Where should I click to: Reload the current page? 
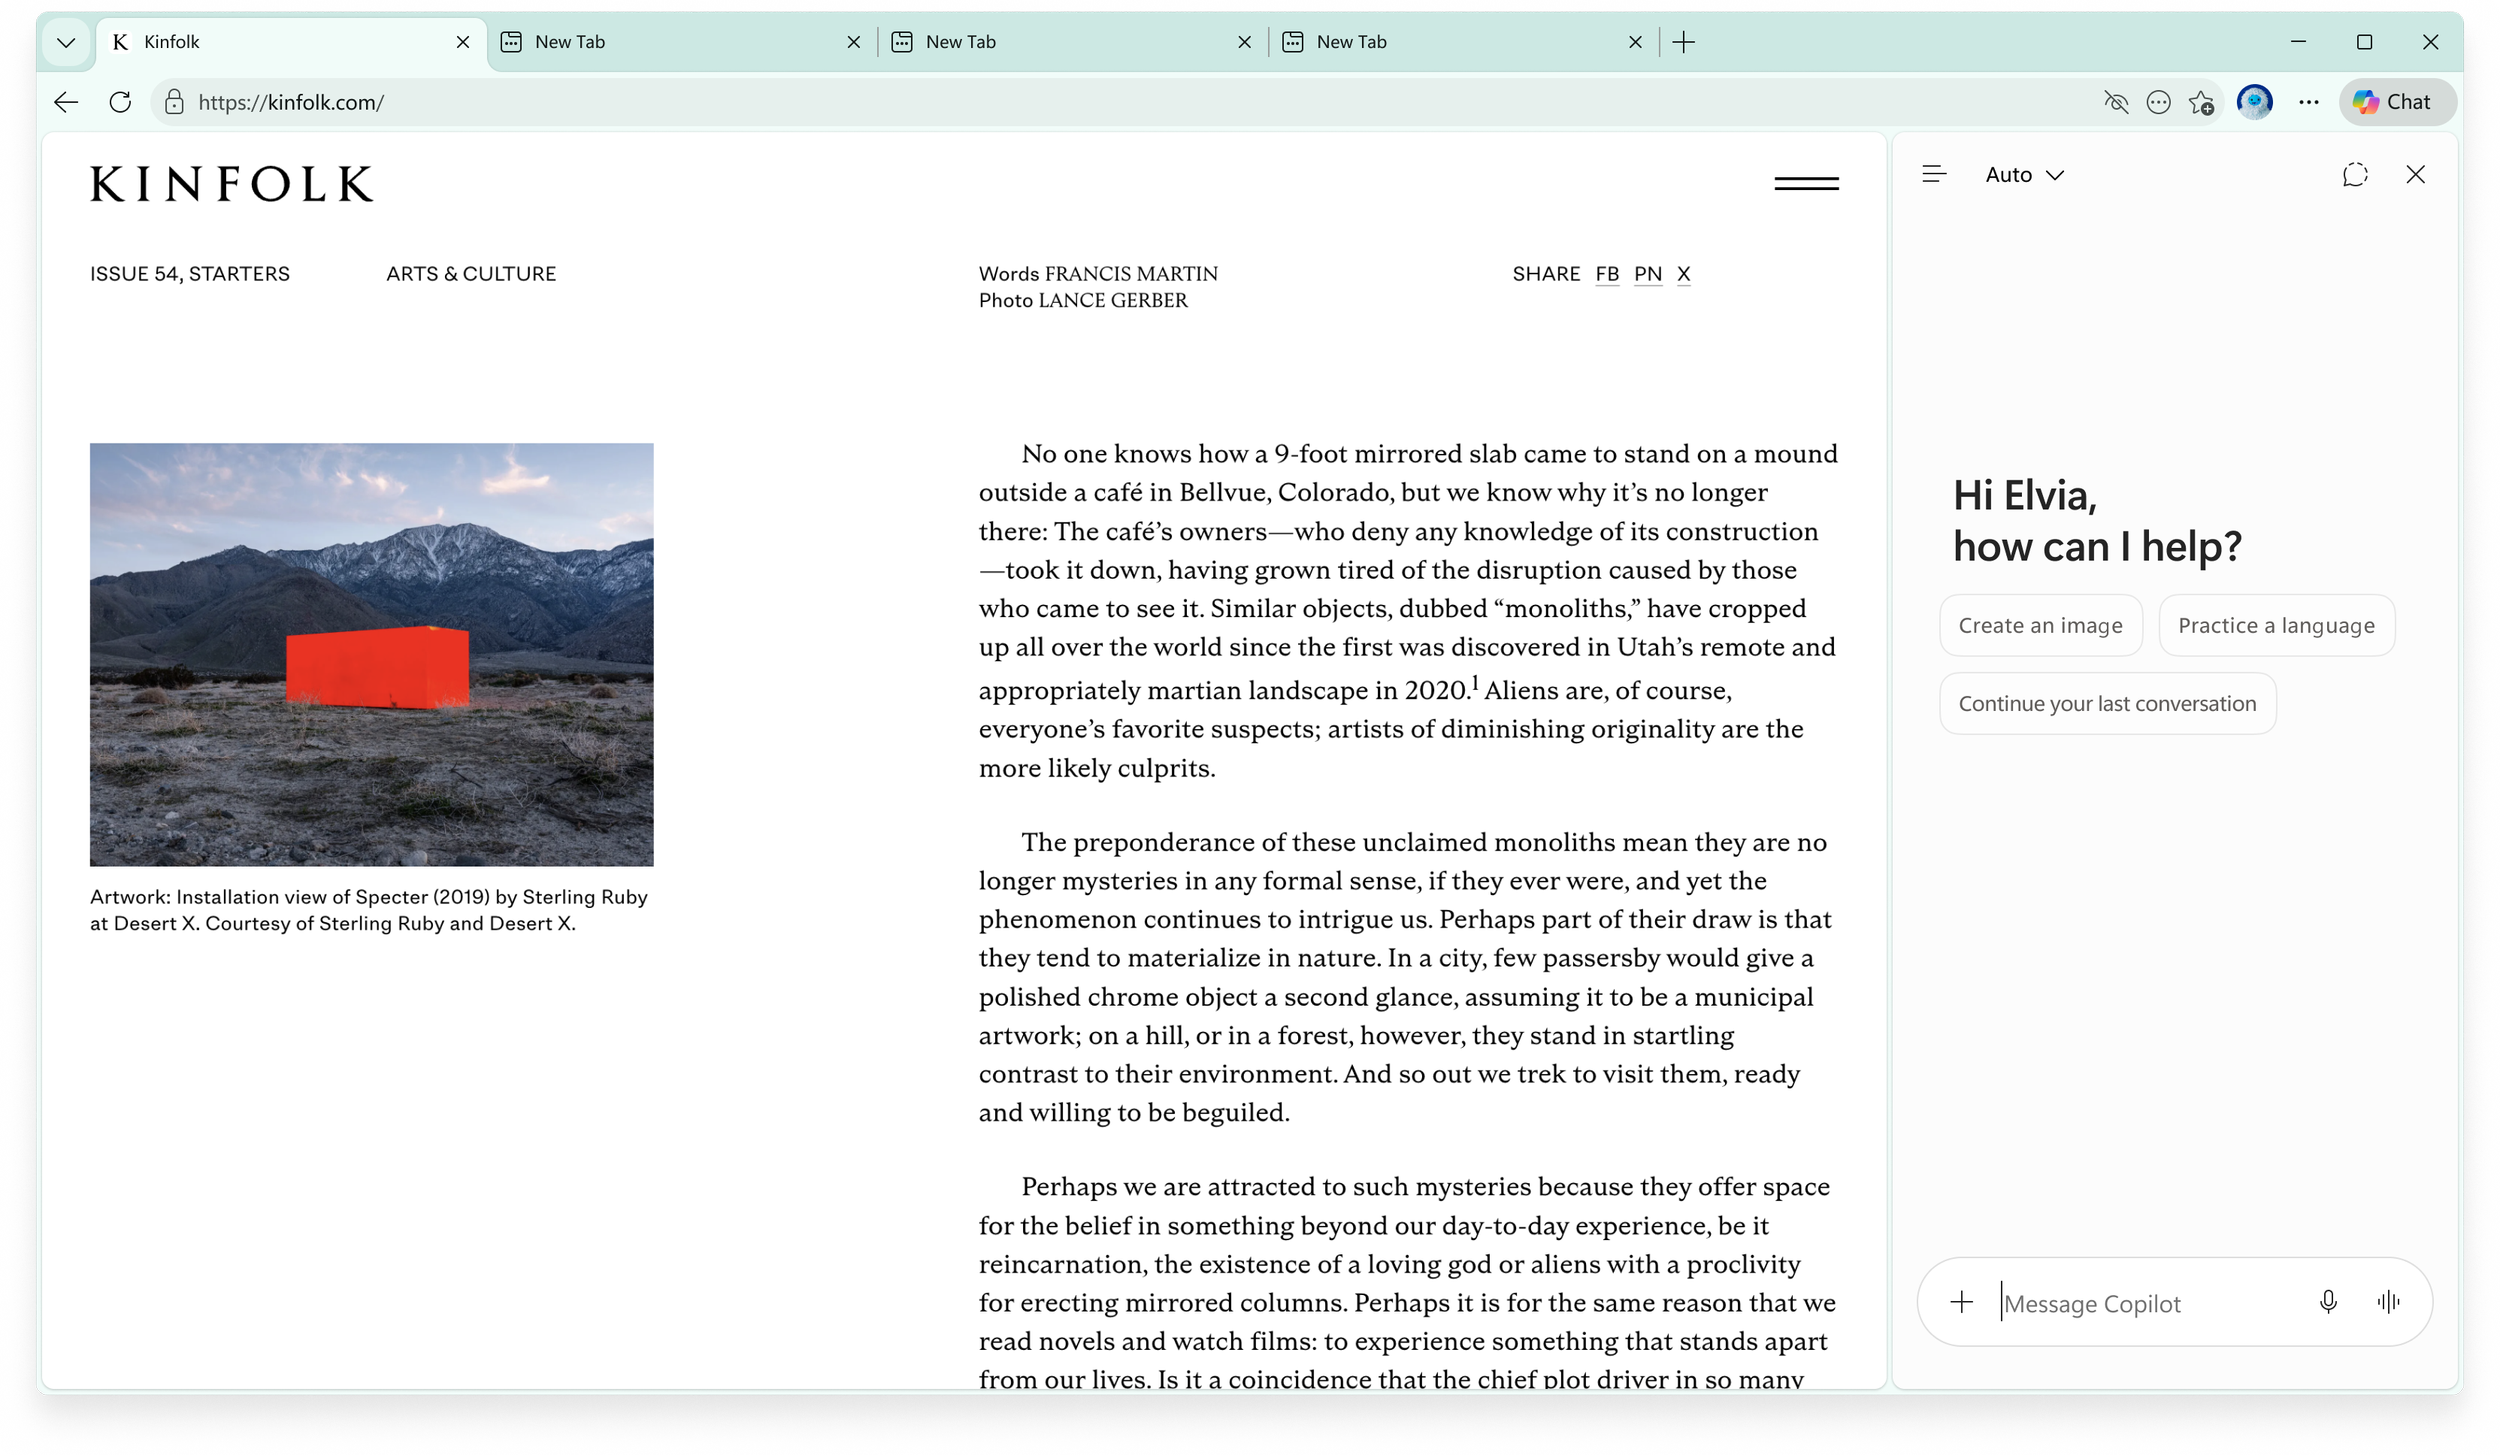120,102
